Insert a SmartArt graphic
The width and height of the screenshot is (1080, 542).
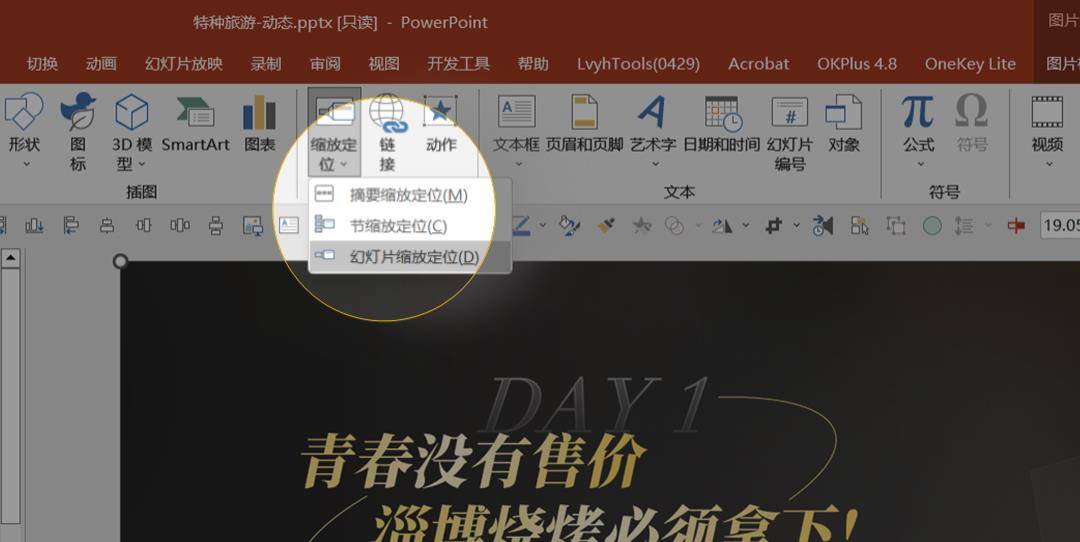click(x=196, y=125)
